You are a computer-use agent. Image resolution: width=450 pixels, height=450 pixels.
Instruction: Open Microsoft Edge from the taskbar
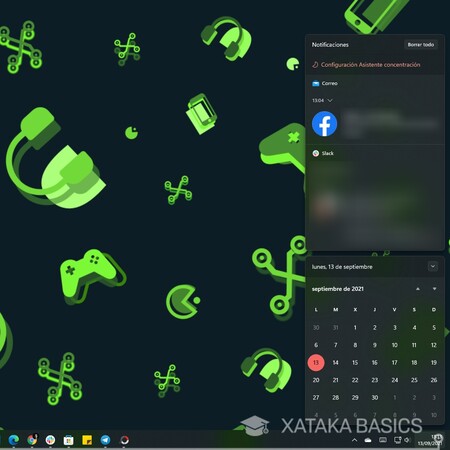coord(14,440)
